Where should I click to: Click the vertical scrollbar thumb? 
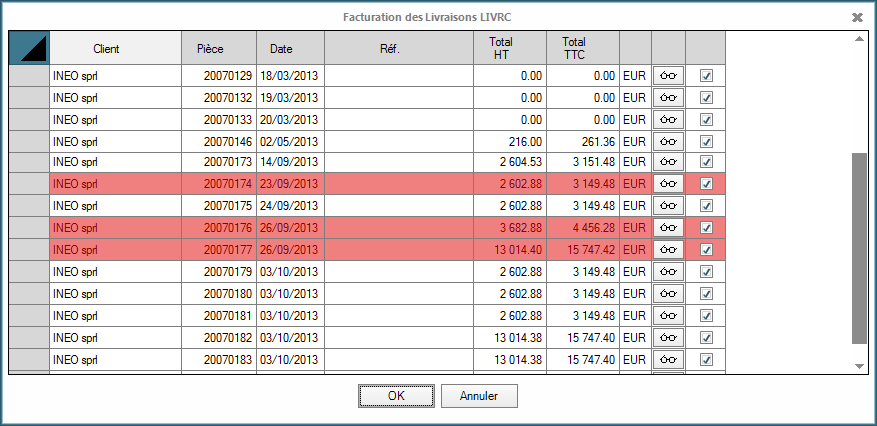pyautogui.click(x=858, y=247)
